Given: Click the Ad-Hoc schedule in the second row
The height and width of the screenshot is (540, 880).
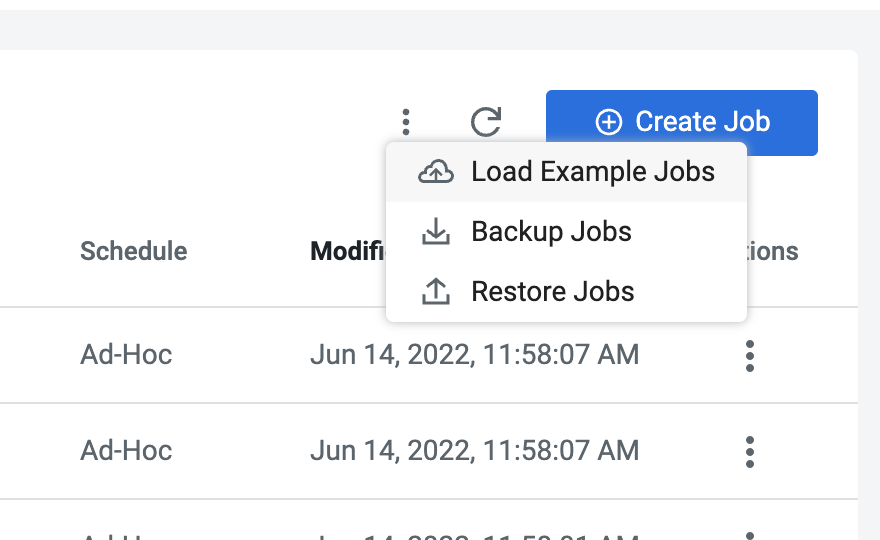Looking at the screenshot, I should tap(126, 451).
